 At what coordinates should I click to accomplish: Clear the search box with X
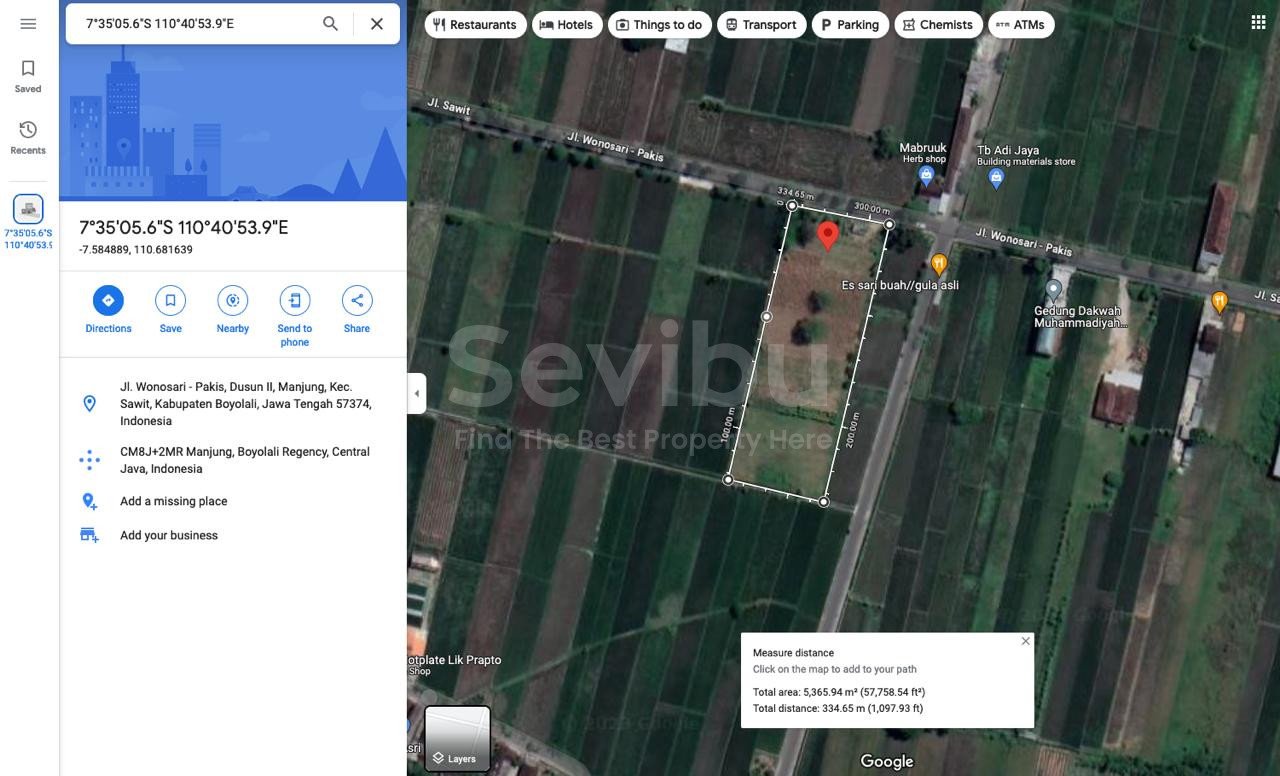click(x=377, y=24)
